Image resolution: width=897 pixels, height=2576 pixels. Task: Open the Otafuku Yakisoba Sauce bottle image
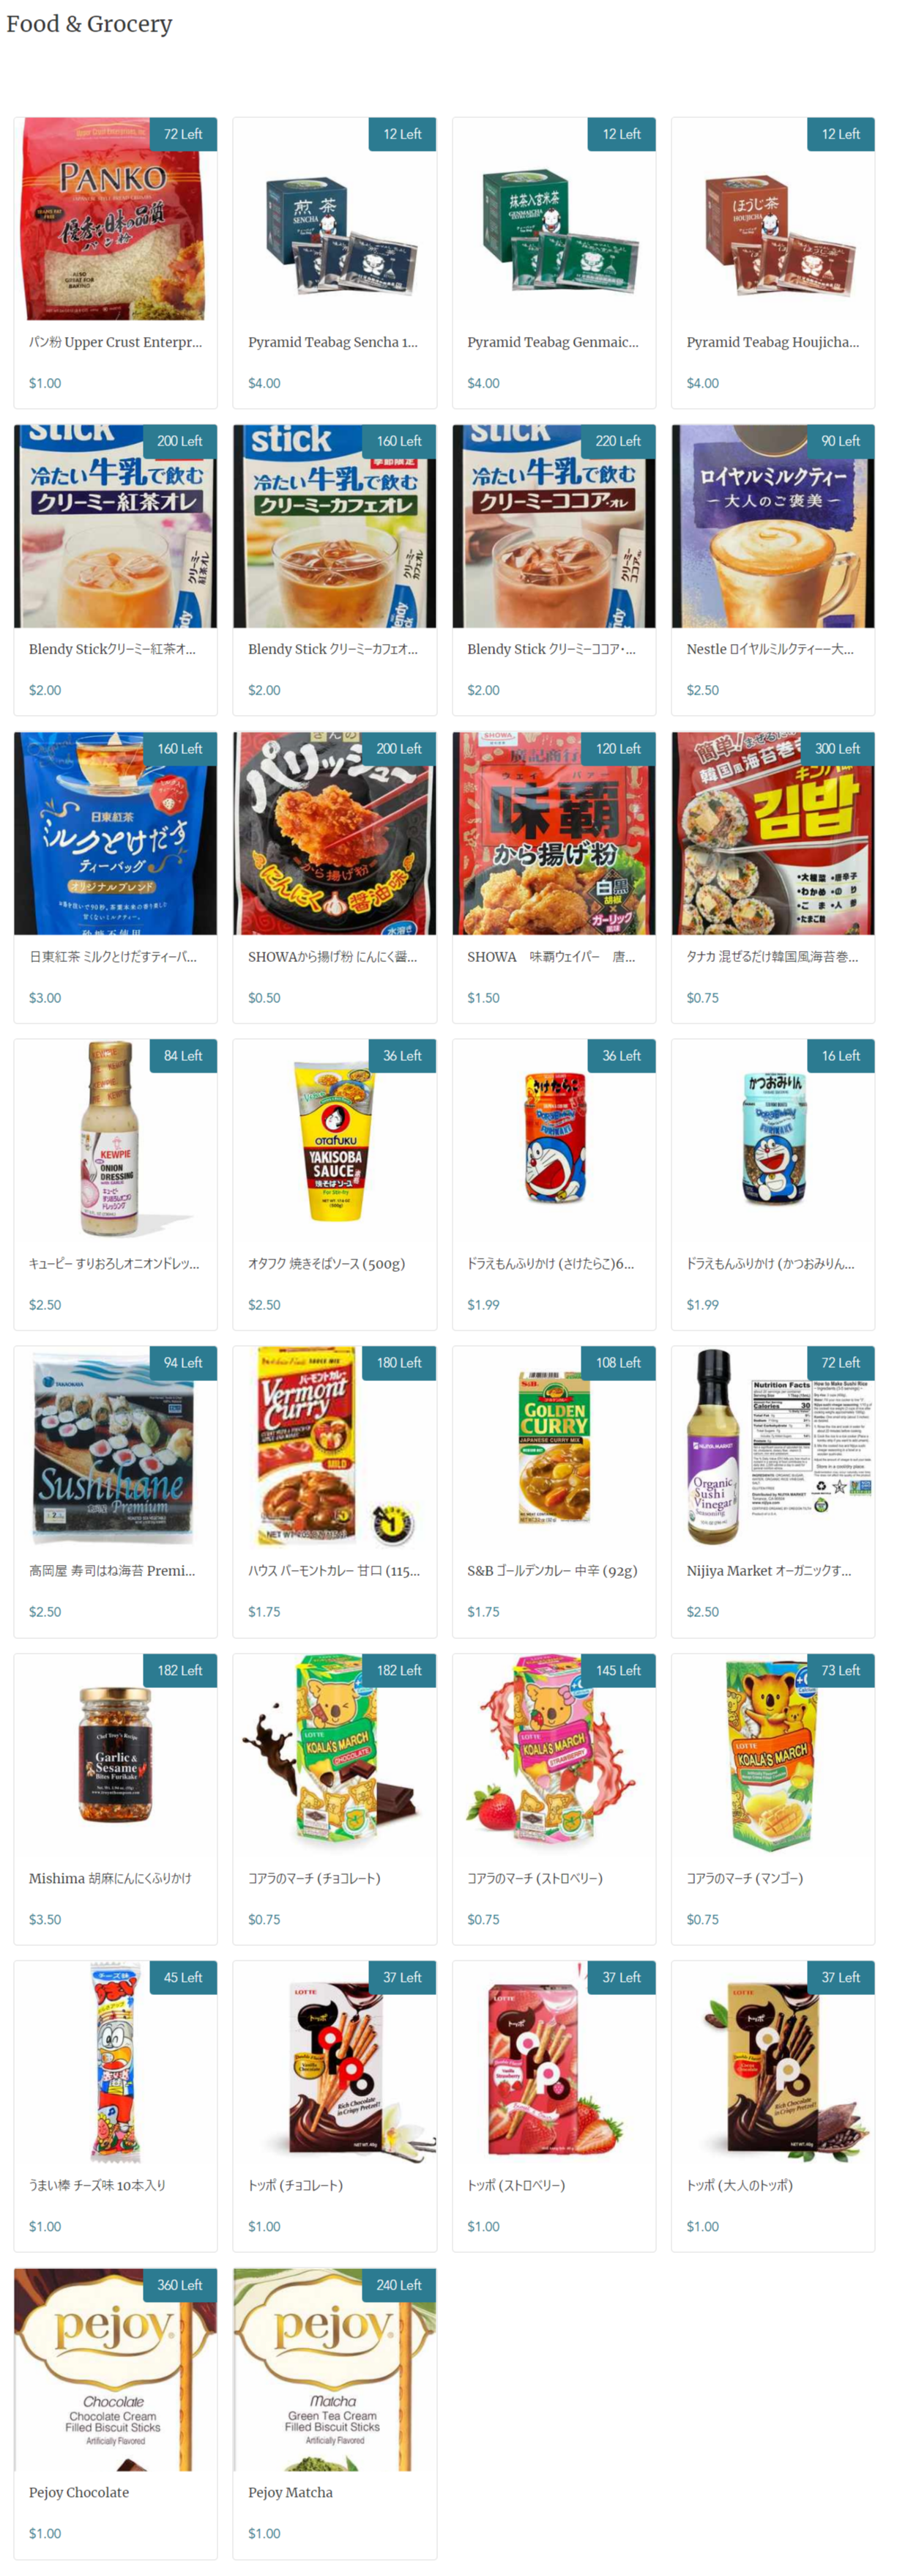point(334,1140)
